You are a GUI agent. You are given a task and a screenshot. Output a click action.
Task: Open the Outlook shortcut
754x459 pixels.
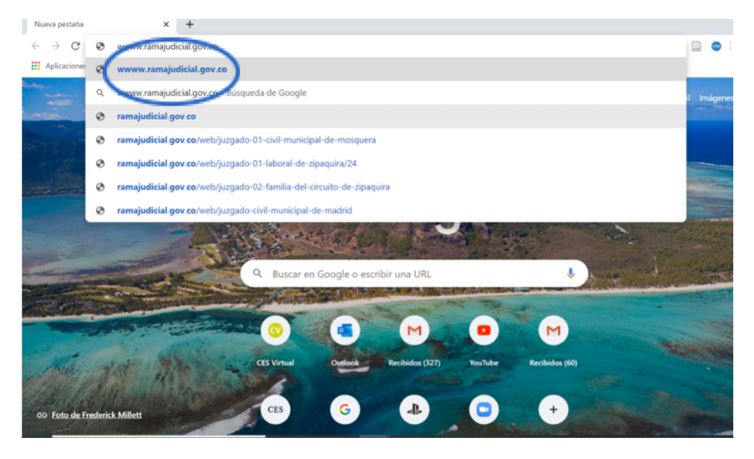tap(345, 331)
